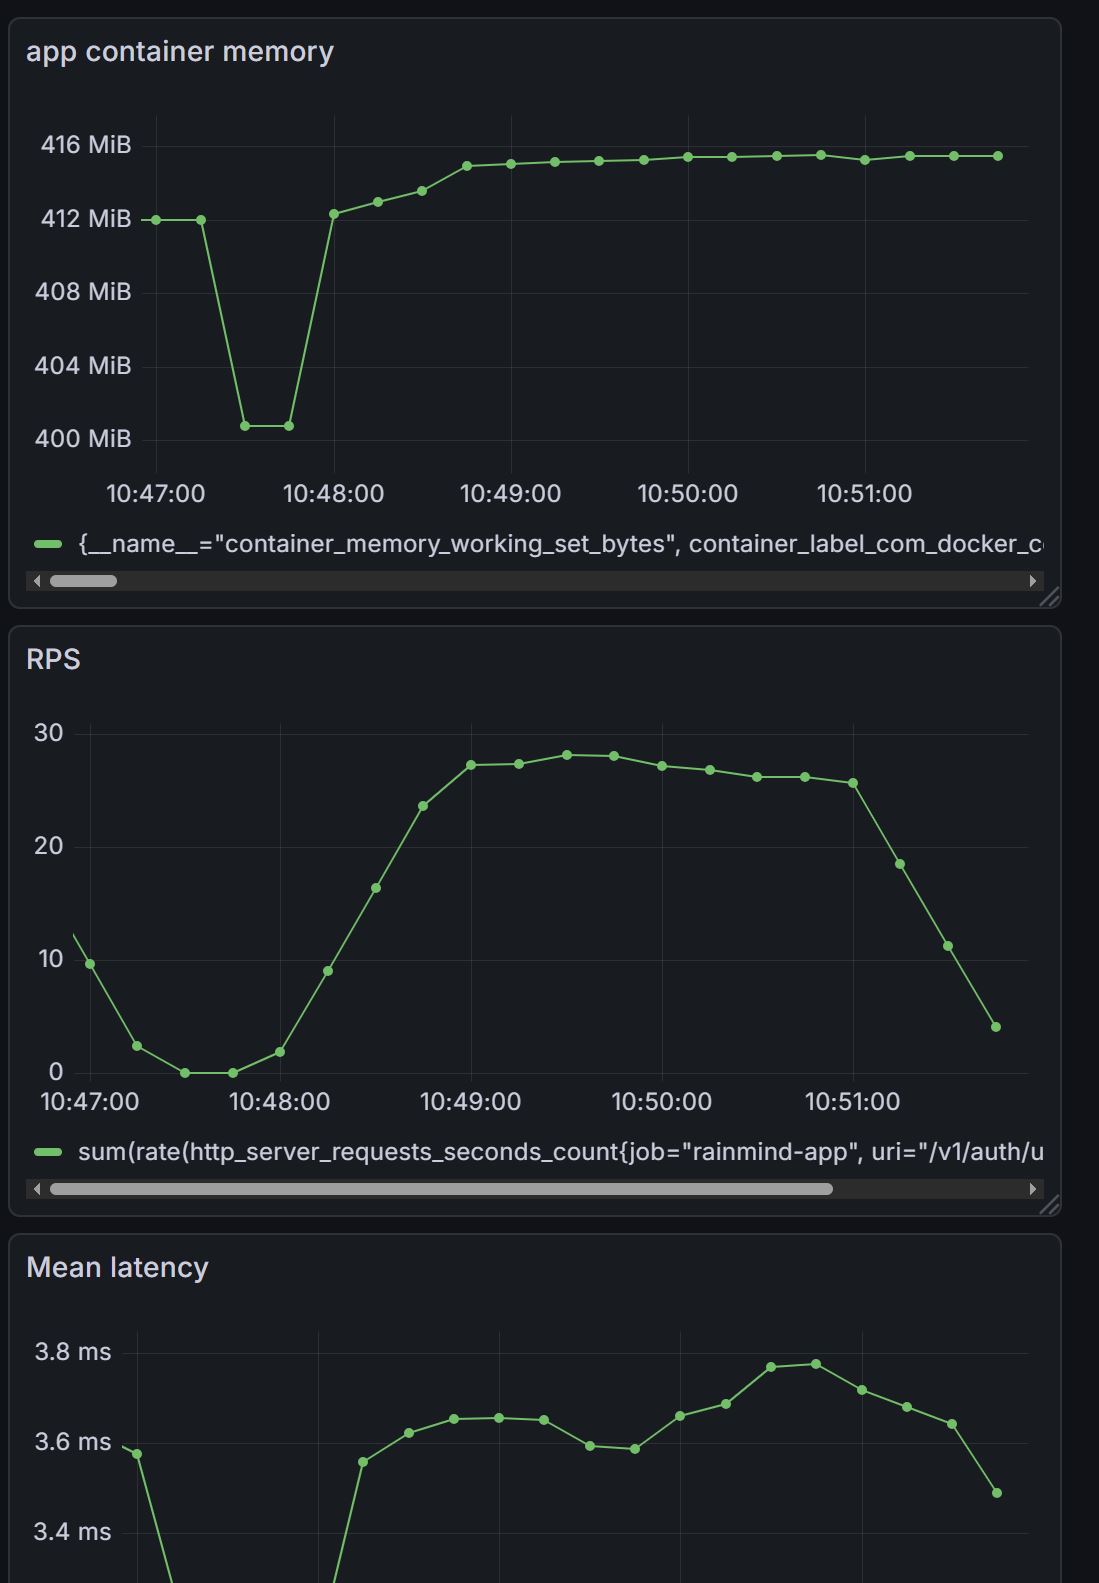
Task: Toggle the sum(rate(http_server_requests… series legend label
Action: (x=560, y=1152)
